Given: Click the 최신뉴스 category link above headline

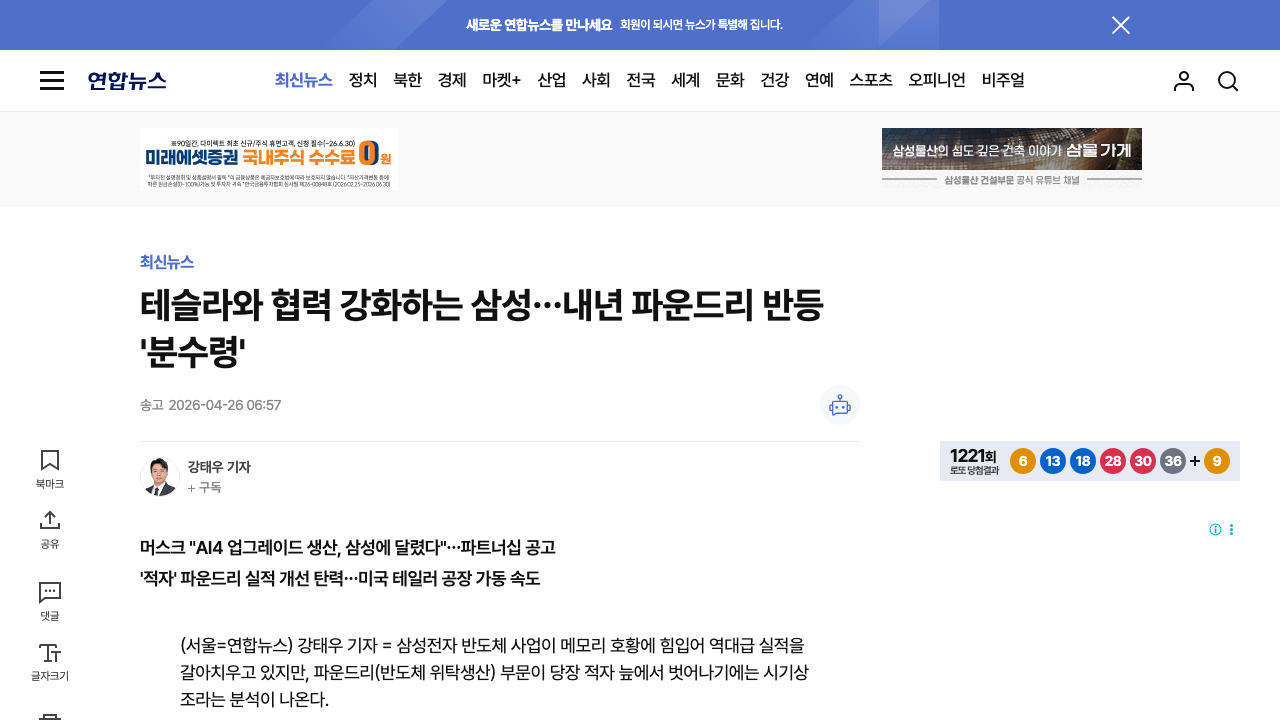Looking at the screenshot, I should tap(167, 262).
